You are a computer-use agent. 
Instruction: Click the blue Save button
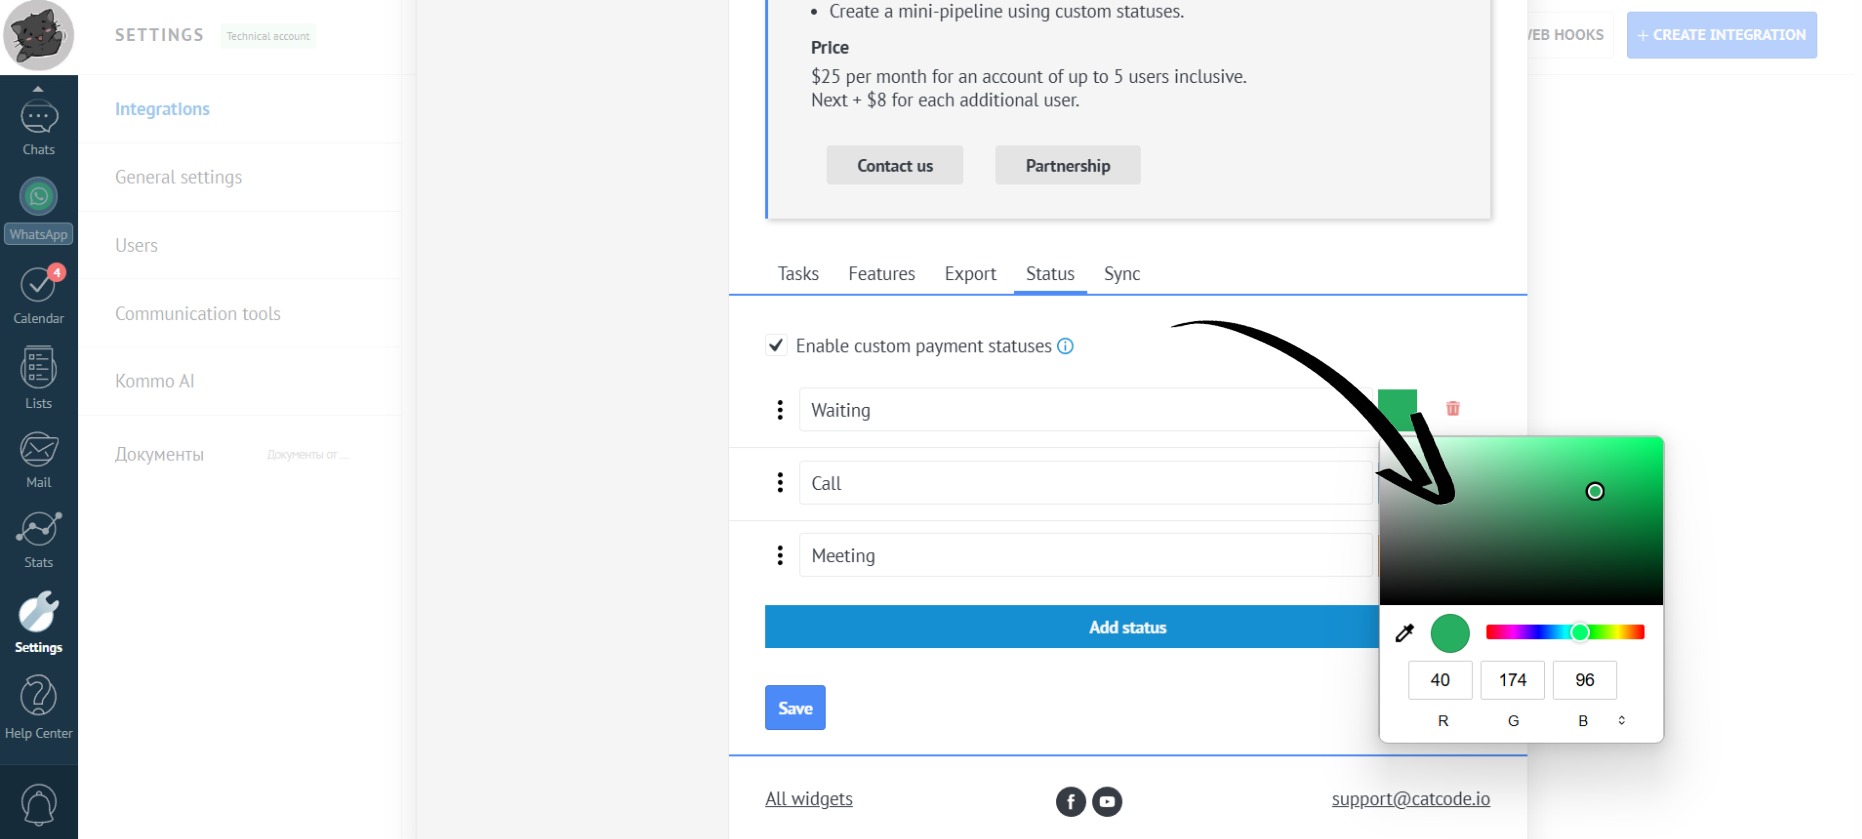click(x=795, y=708)
